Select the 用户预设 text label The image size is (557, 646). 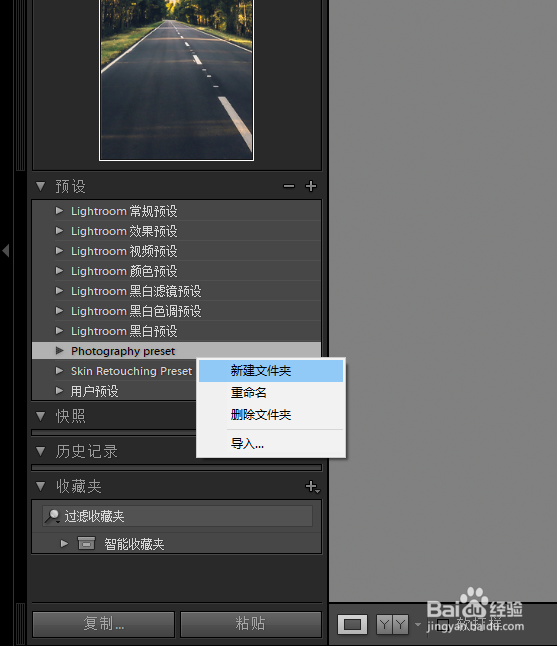[94, 391]
